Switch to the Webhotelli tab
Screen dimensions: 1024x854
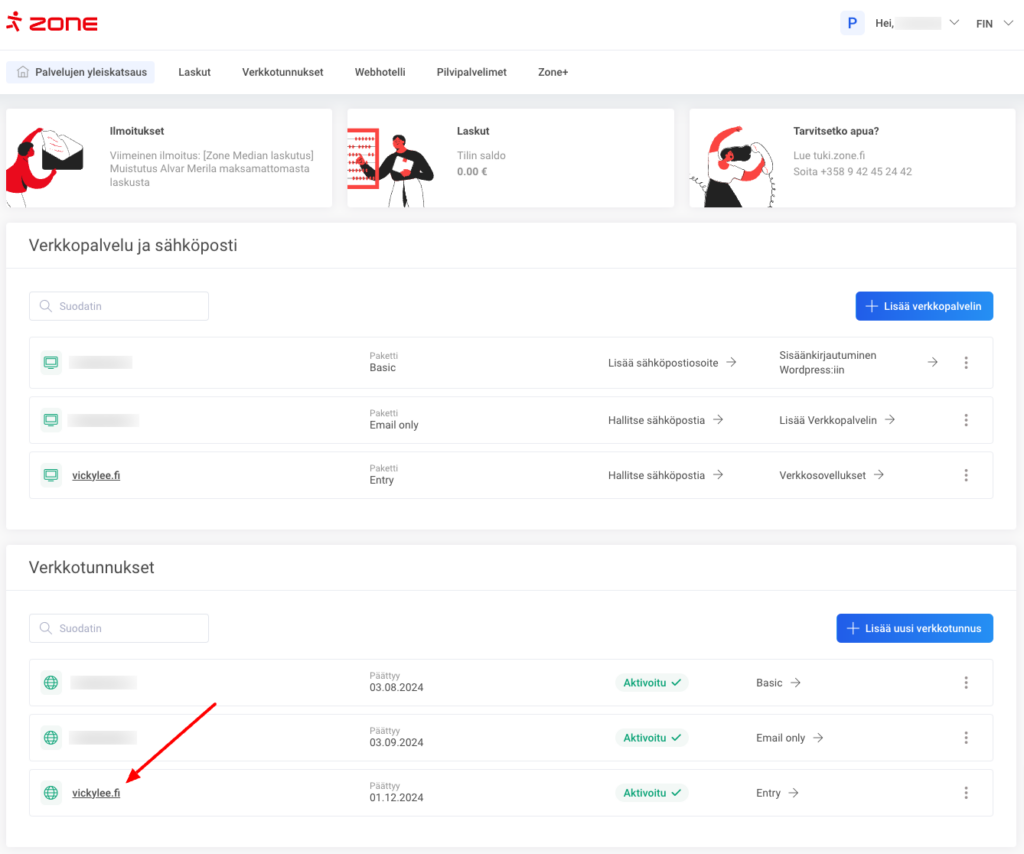point(380,72)
